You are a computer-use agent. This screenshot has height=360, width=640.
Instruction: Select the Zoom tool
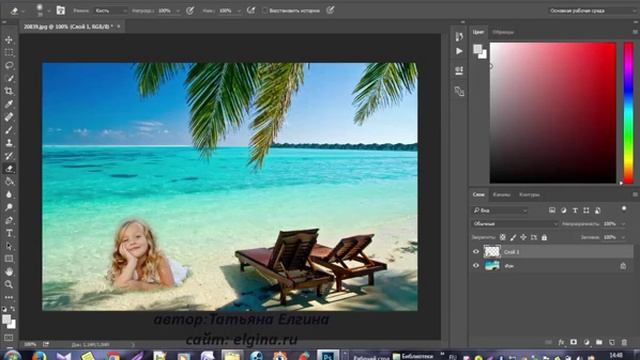[x=9, y=284]
